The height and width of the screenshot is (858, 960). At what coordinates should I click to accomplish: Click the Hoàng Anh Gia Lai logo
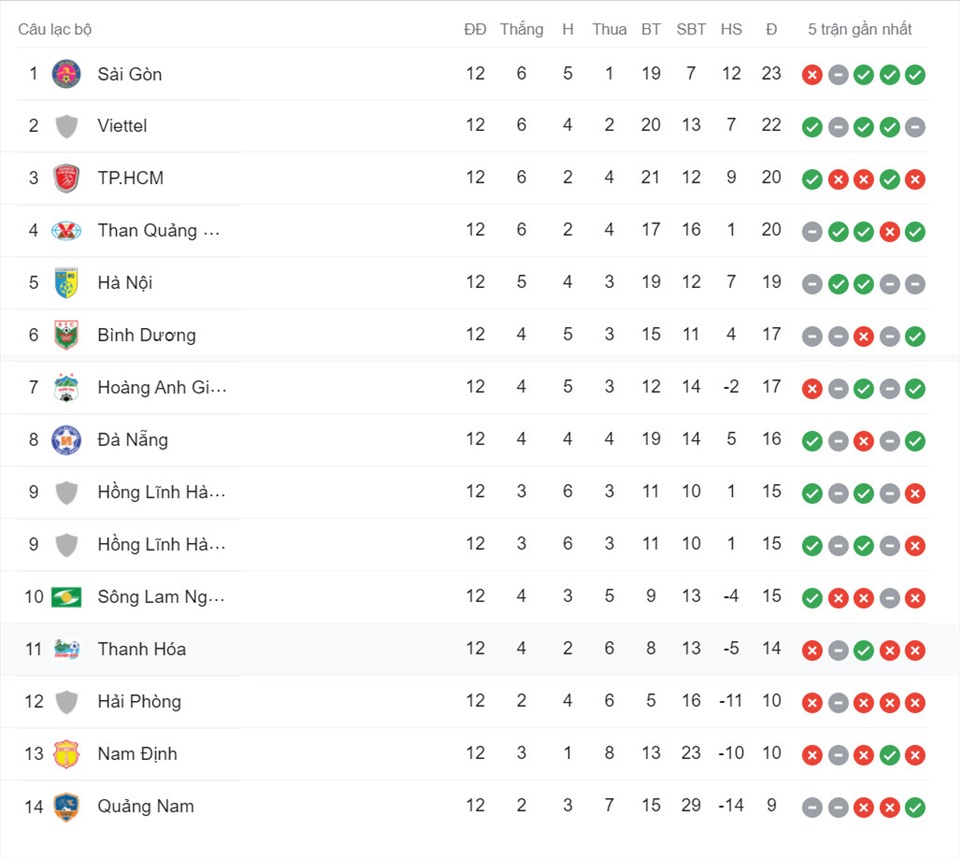pos(66,388)
